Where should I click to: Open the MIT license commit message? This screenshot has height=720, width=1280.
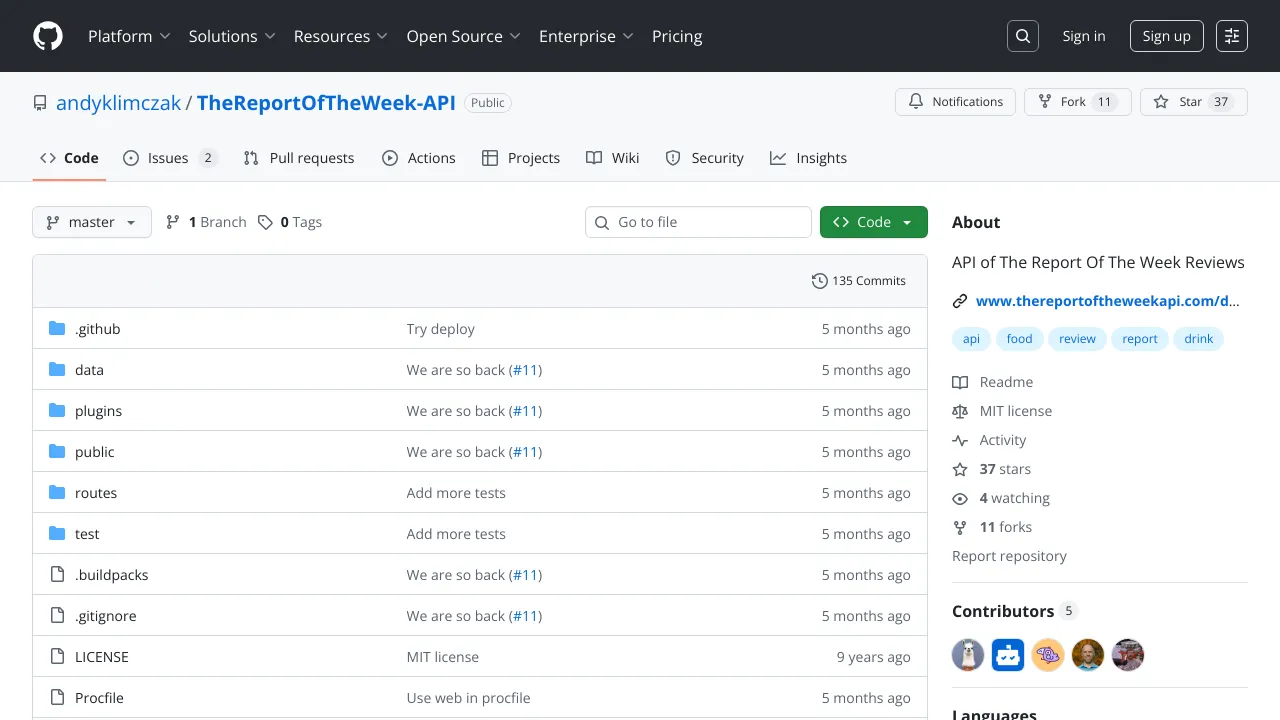(443, 657)
